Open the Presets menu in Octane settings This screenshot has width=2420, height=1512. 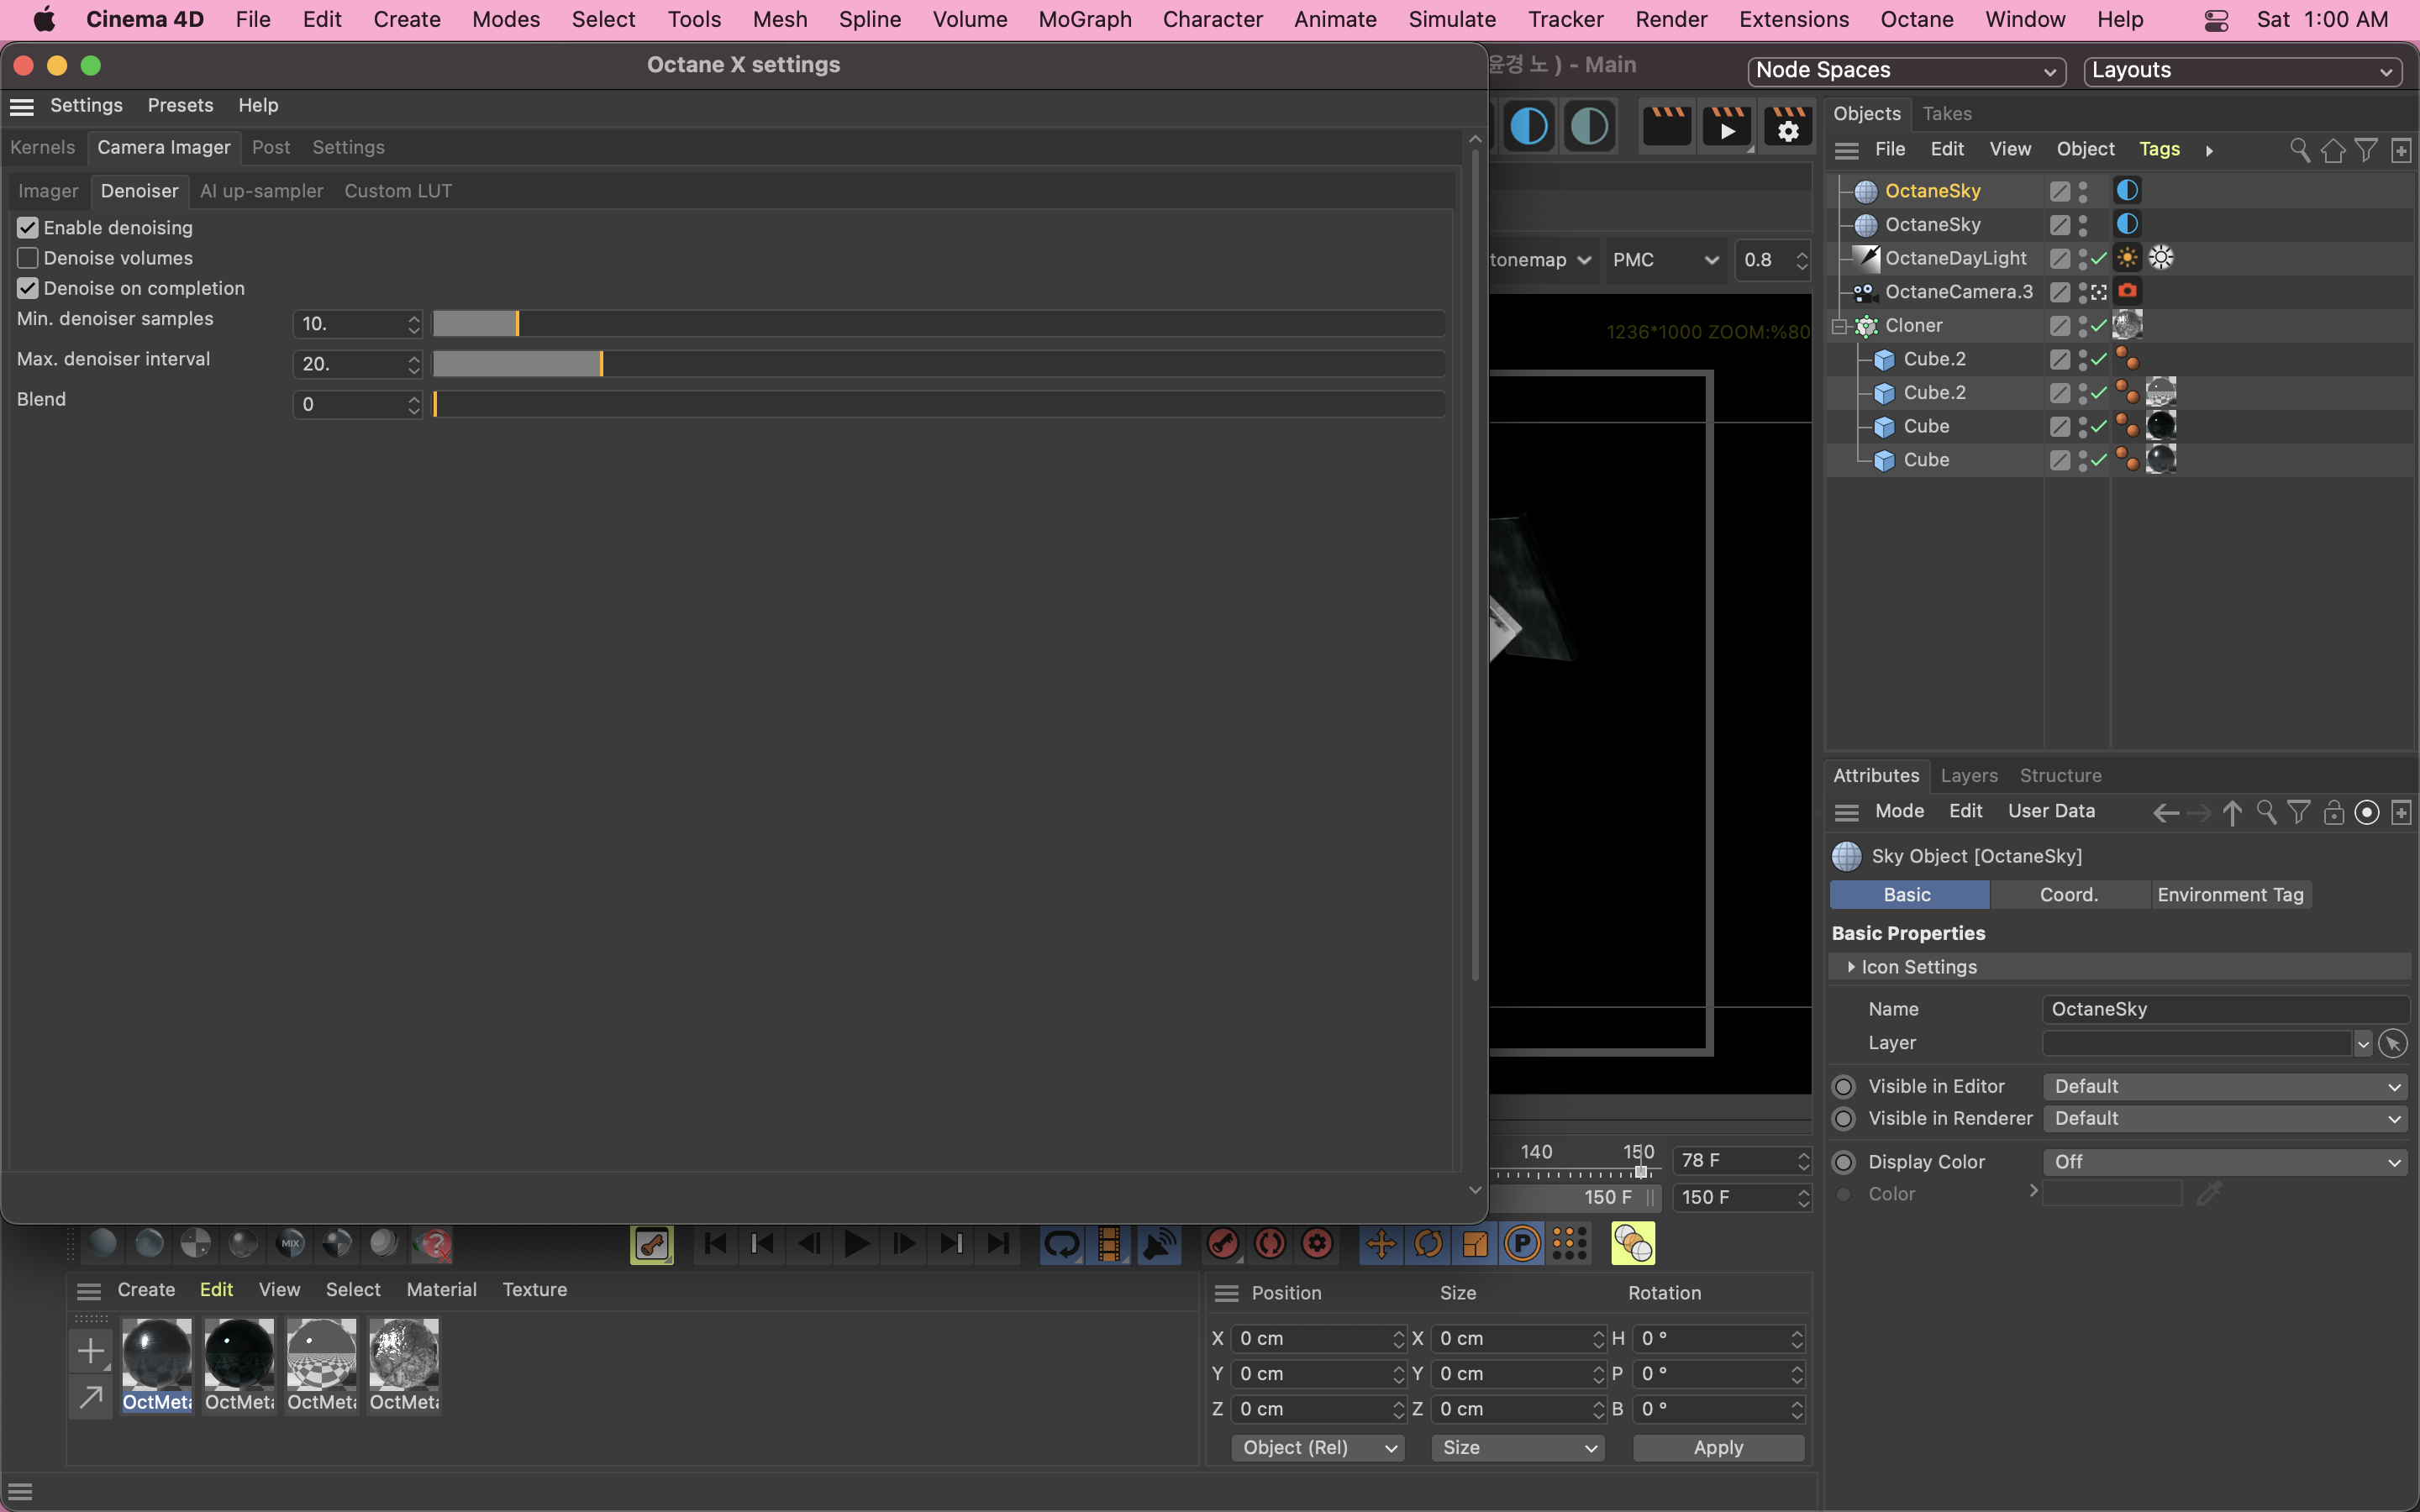tap(180, 106)
